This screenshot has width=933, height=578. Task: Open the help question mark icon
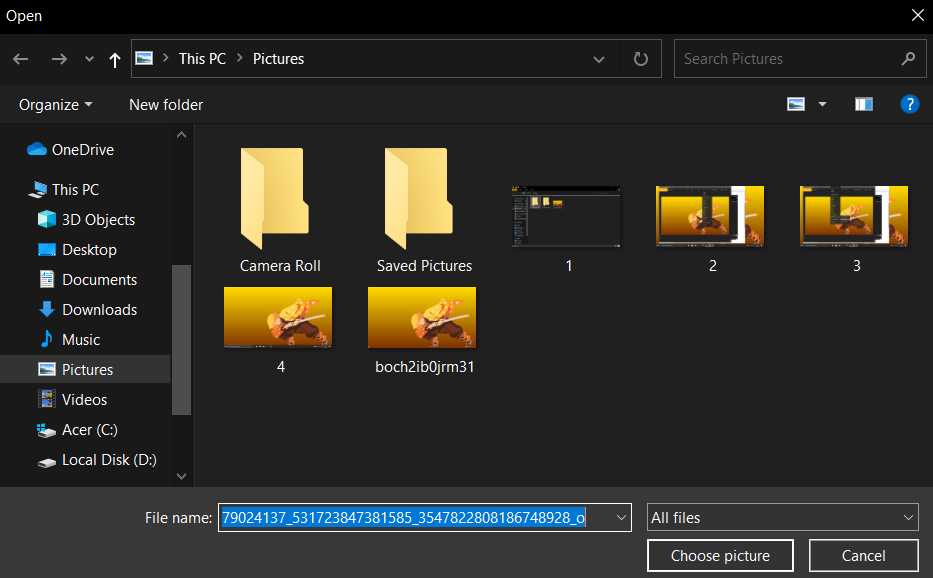click(909, 104)
